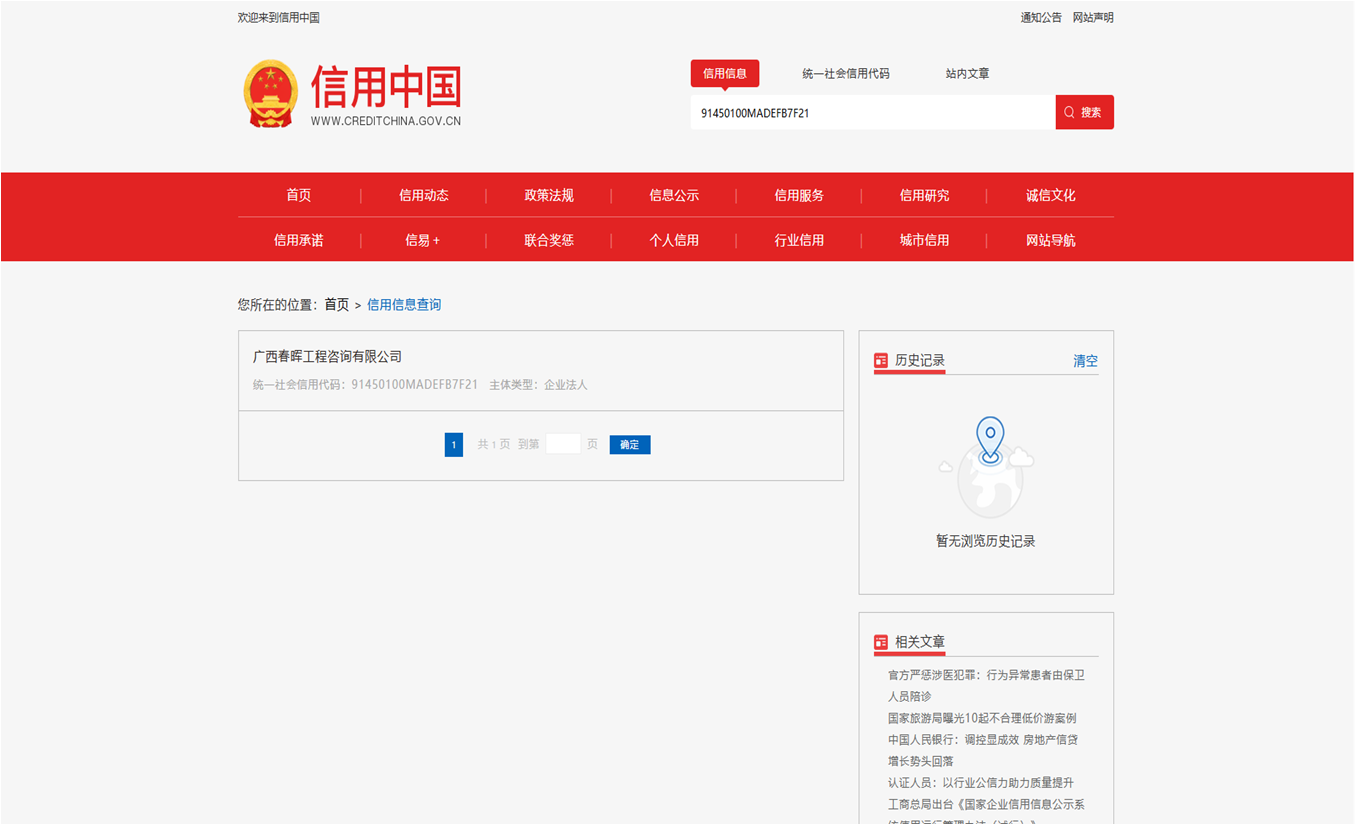
Task: Open the 信用动态 menu item
Action: (x=424, y=195)
